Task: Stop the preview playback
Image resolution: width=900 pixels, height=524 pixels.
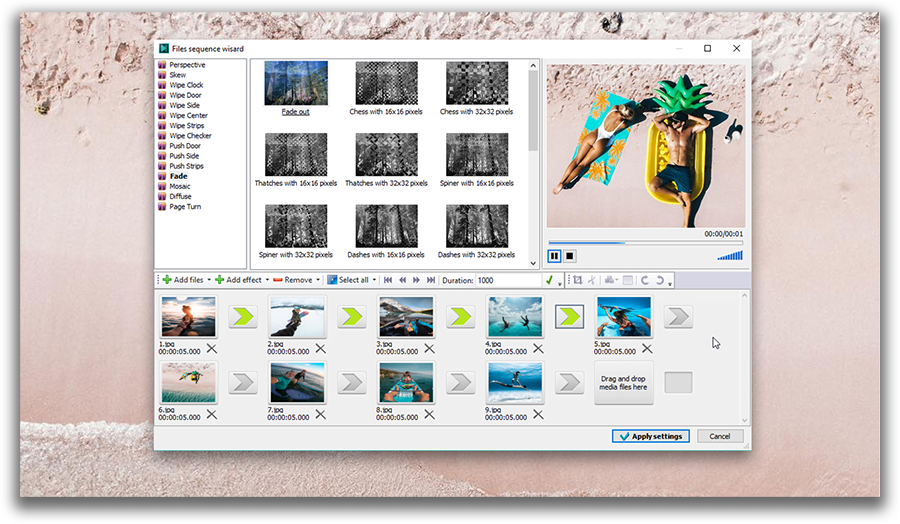Action: [570, 256]
